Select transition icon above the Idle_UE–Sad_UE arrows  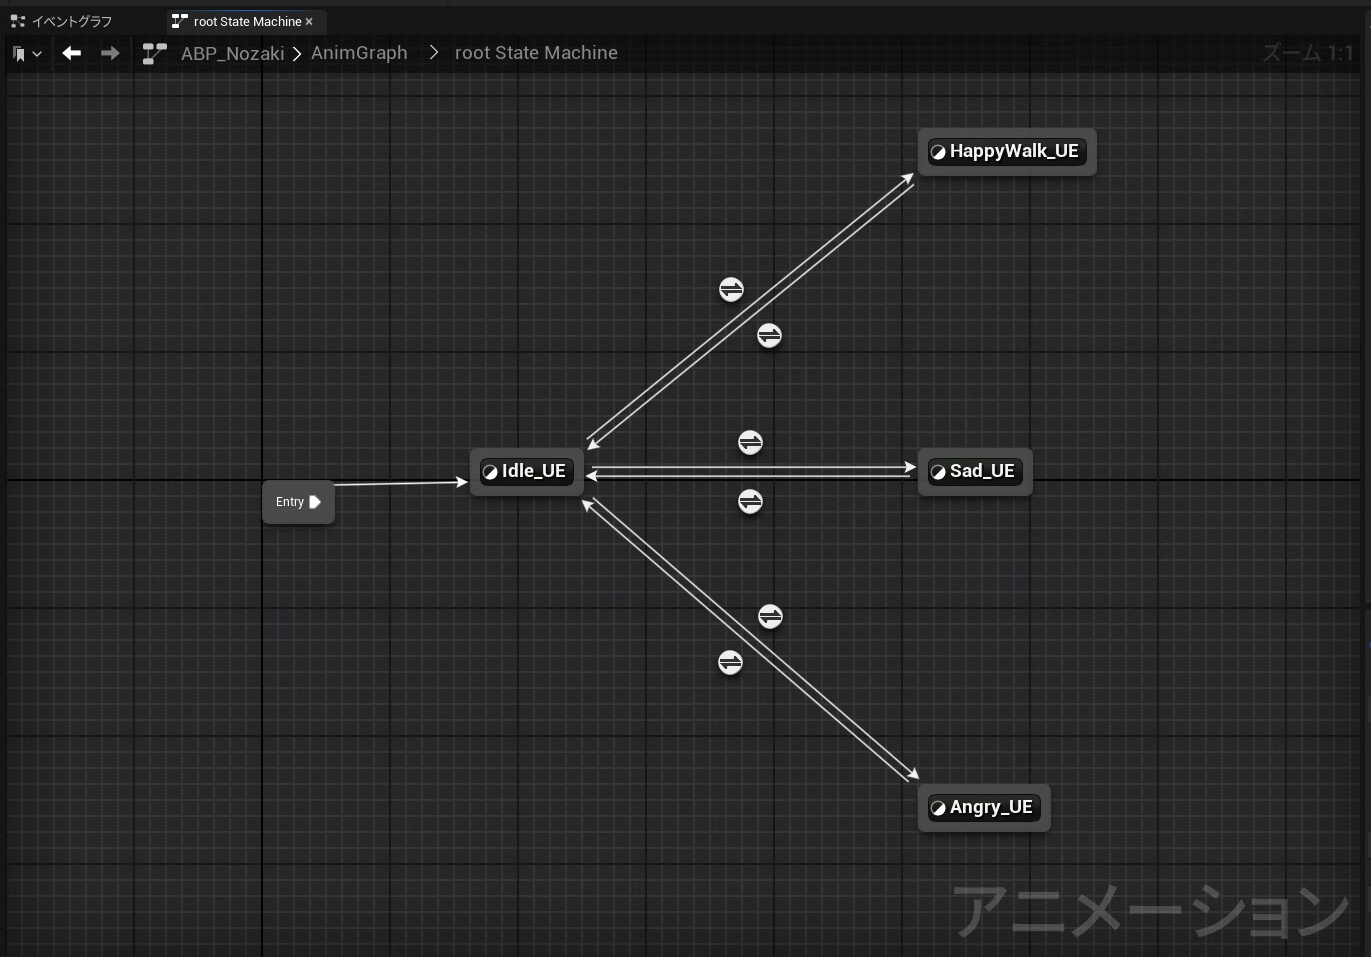click(x=750, y=442)
